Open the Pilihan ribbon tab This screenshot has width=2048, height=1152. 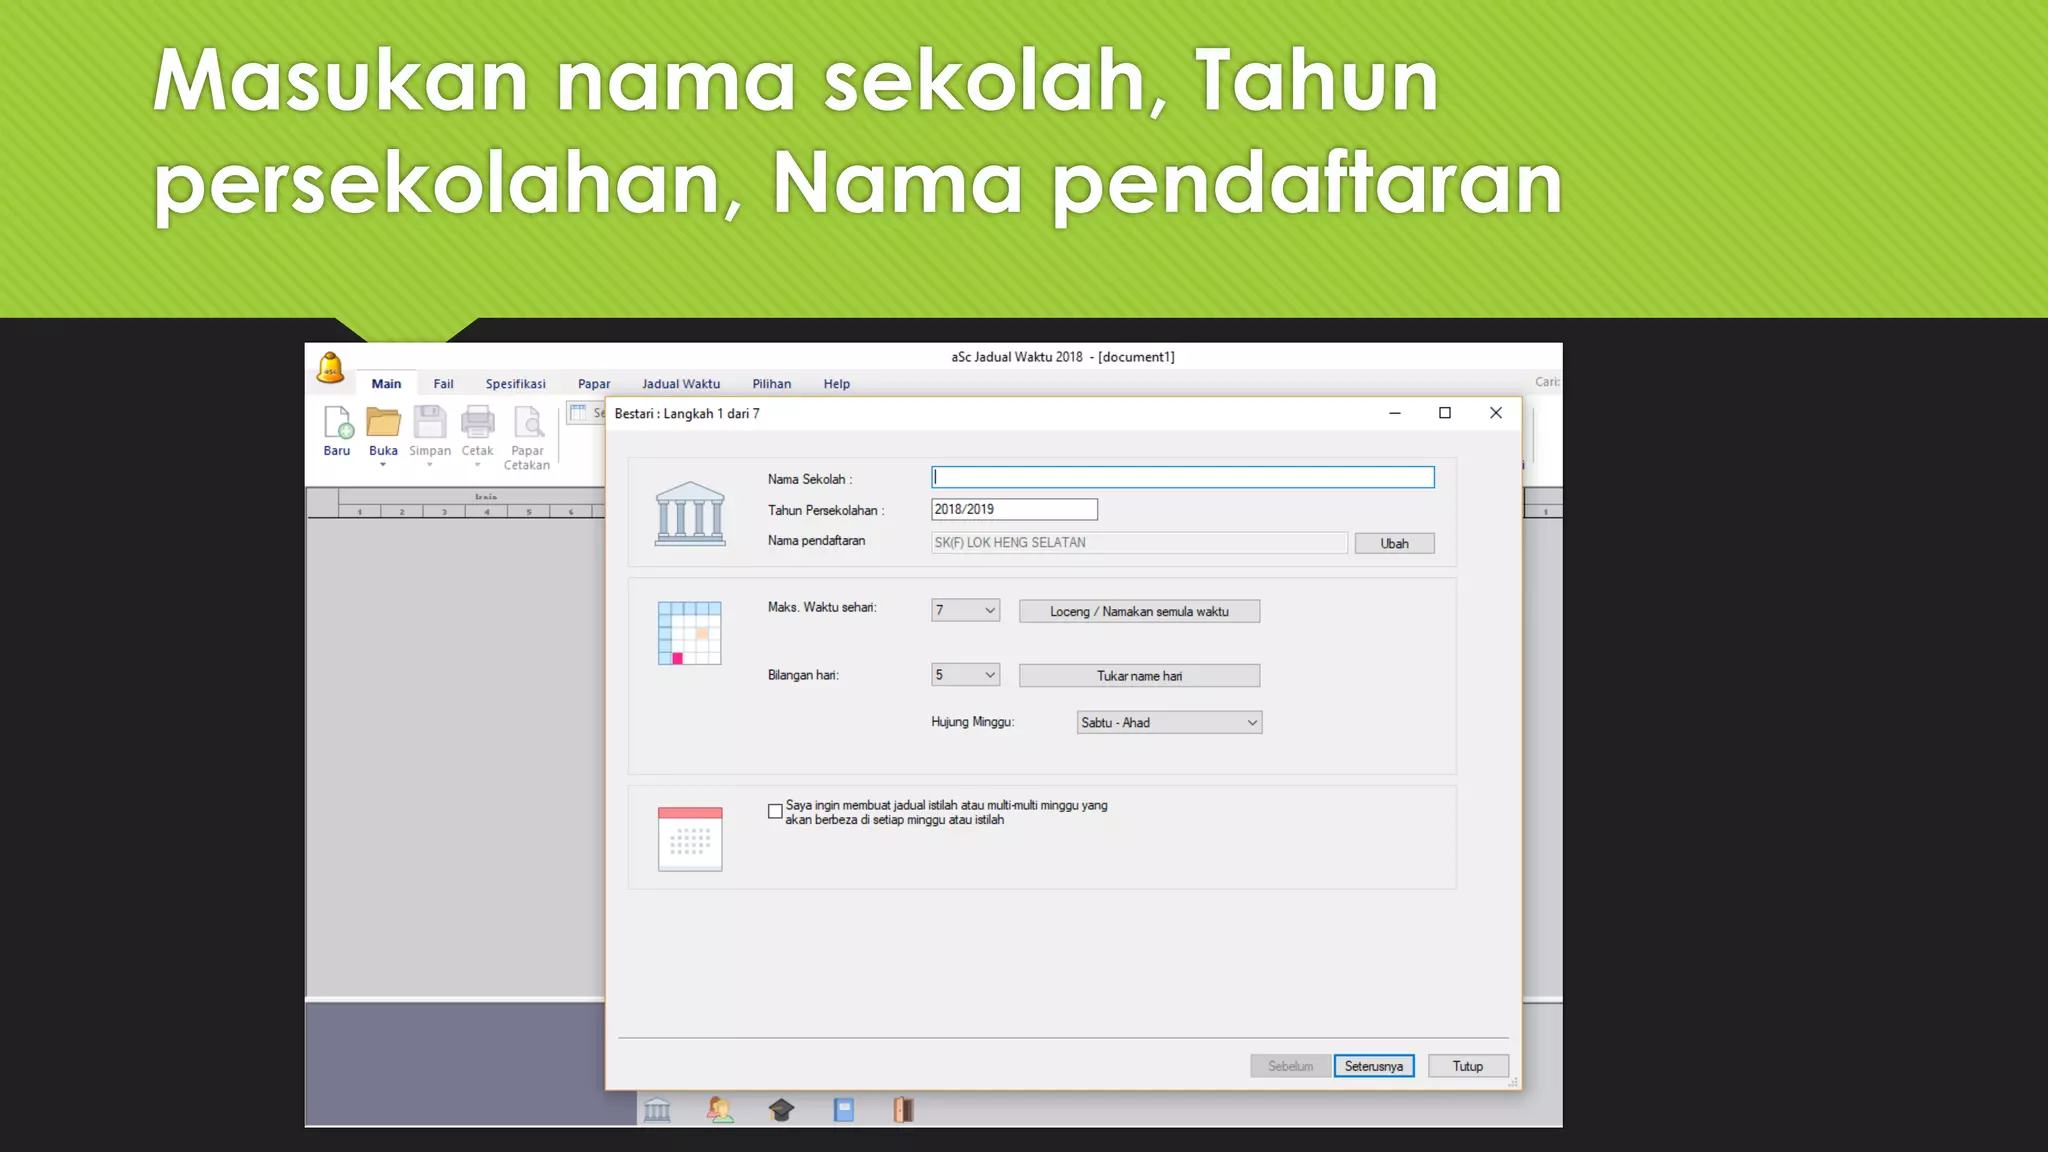coord(772,384)
